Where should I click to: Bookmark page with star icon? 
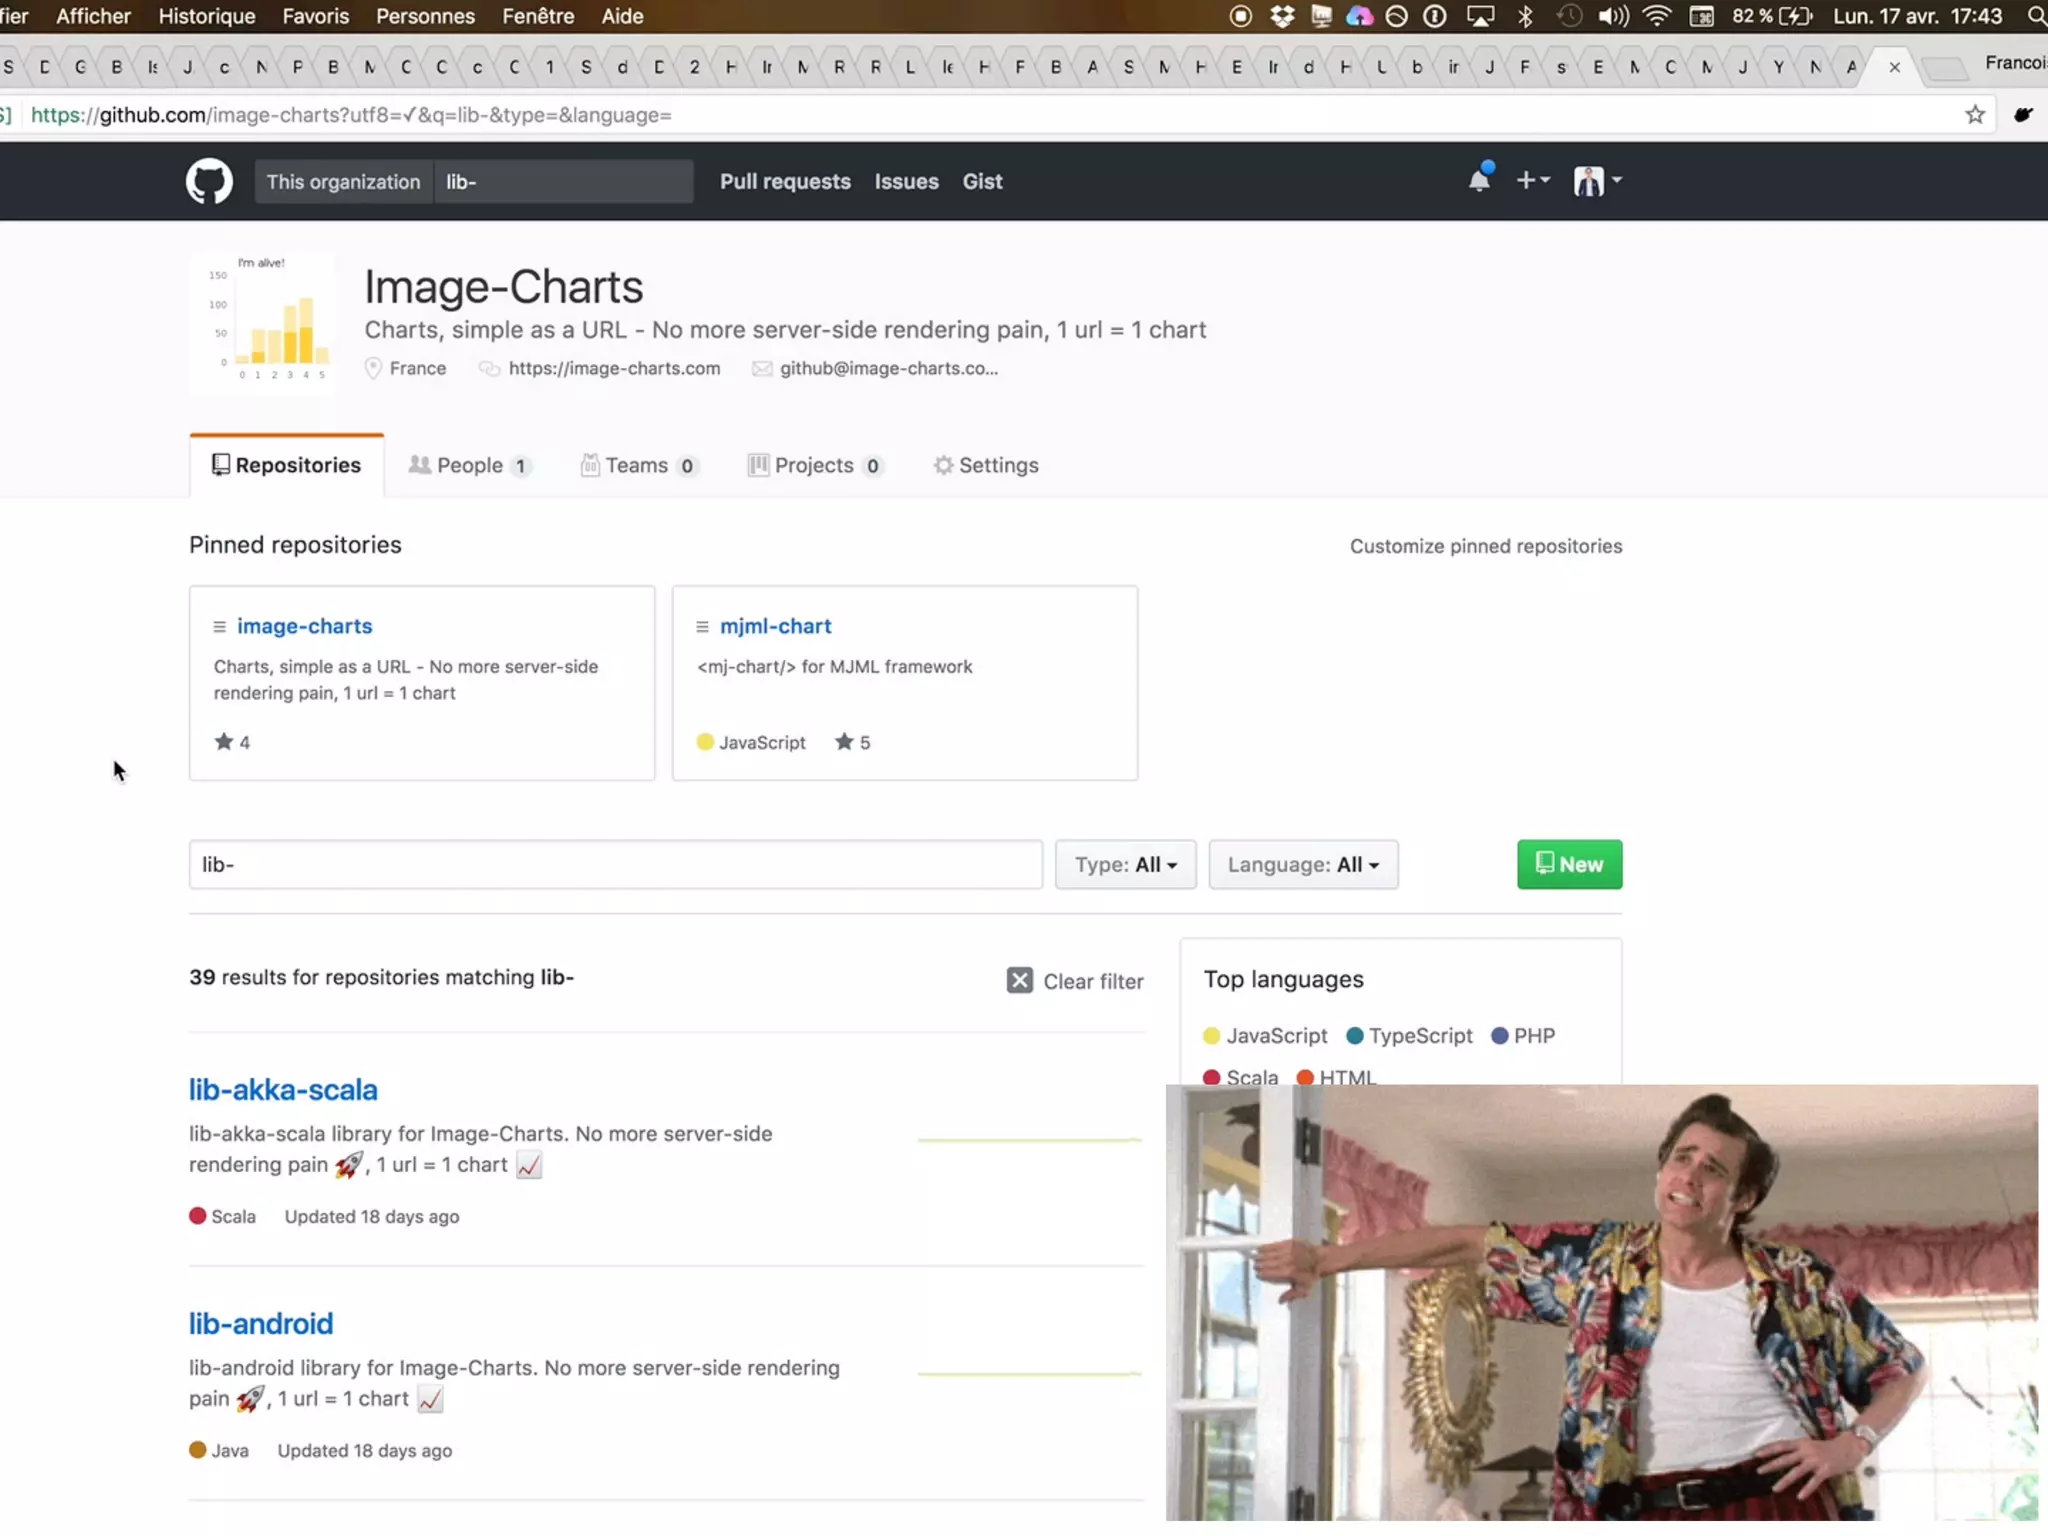(x=1974, y=115)
